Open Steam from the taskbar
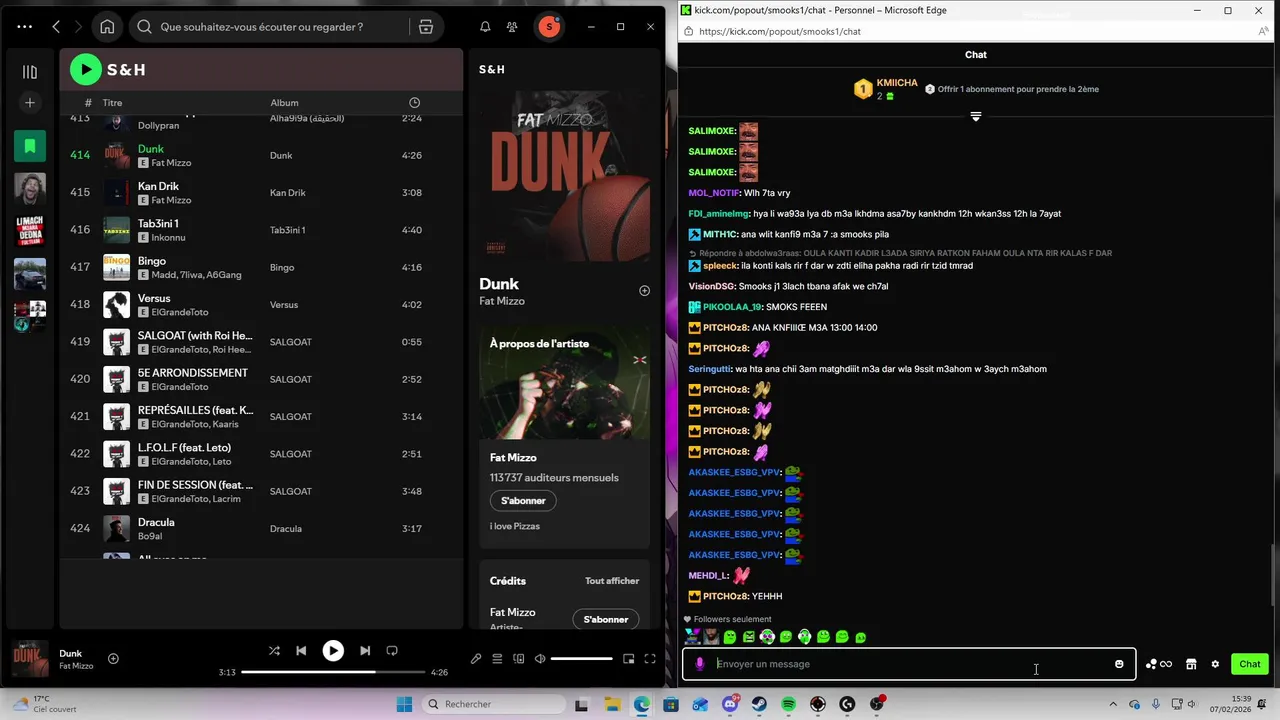The image size is (1280, 720). point(759,704)
